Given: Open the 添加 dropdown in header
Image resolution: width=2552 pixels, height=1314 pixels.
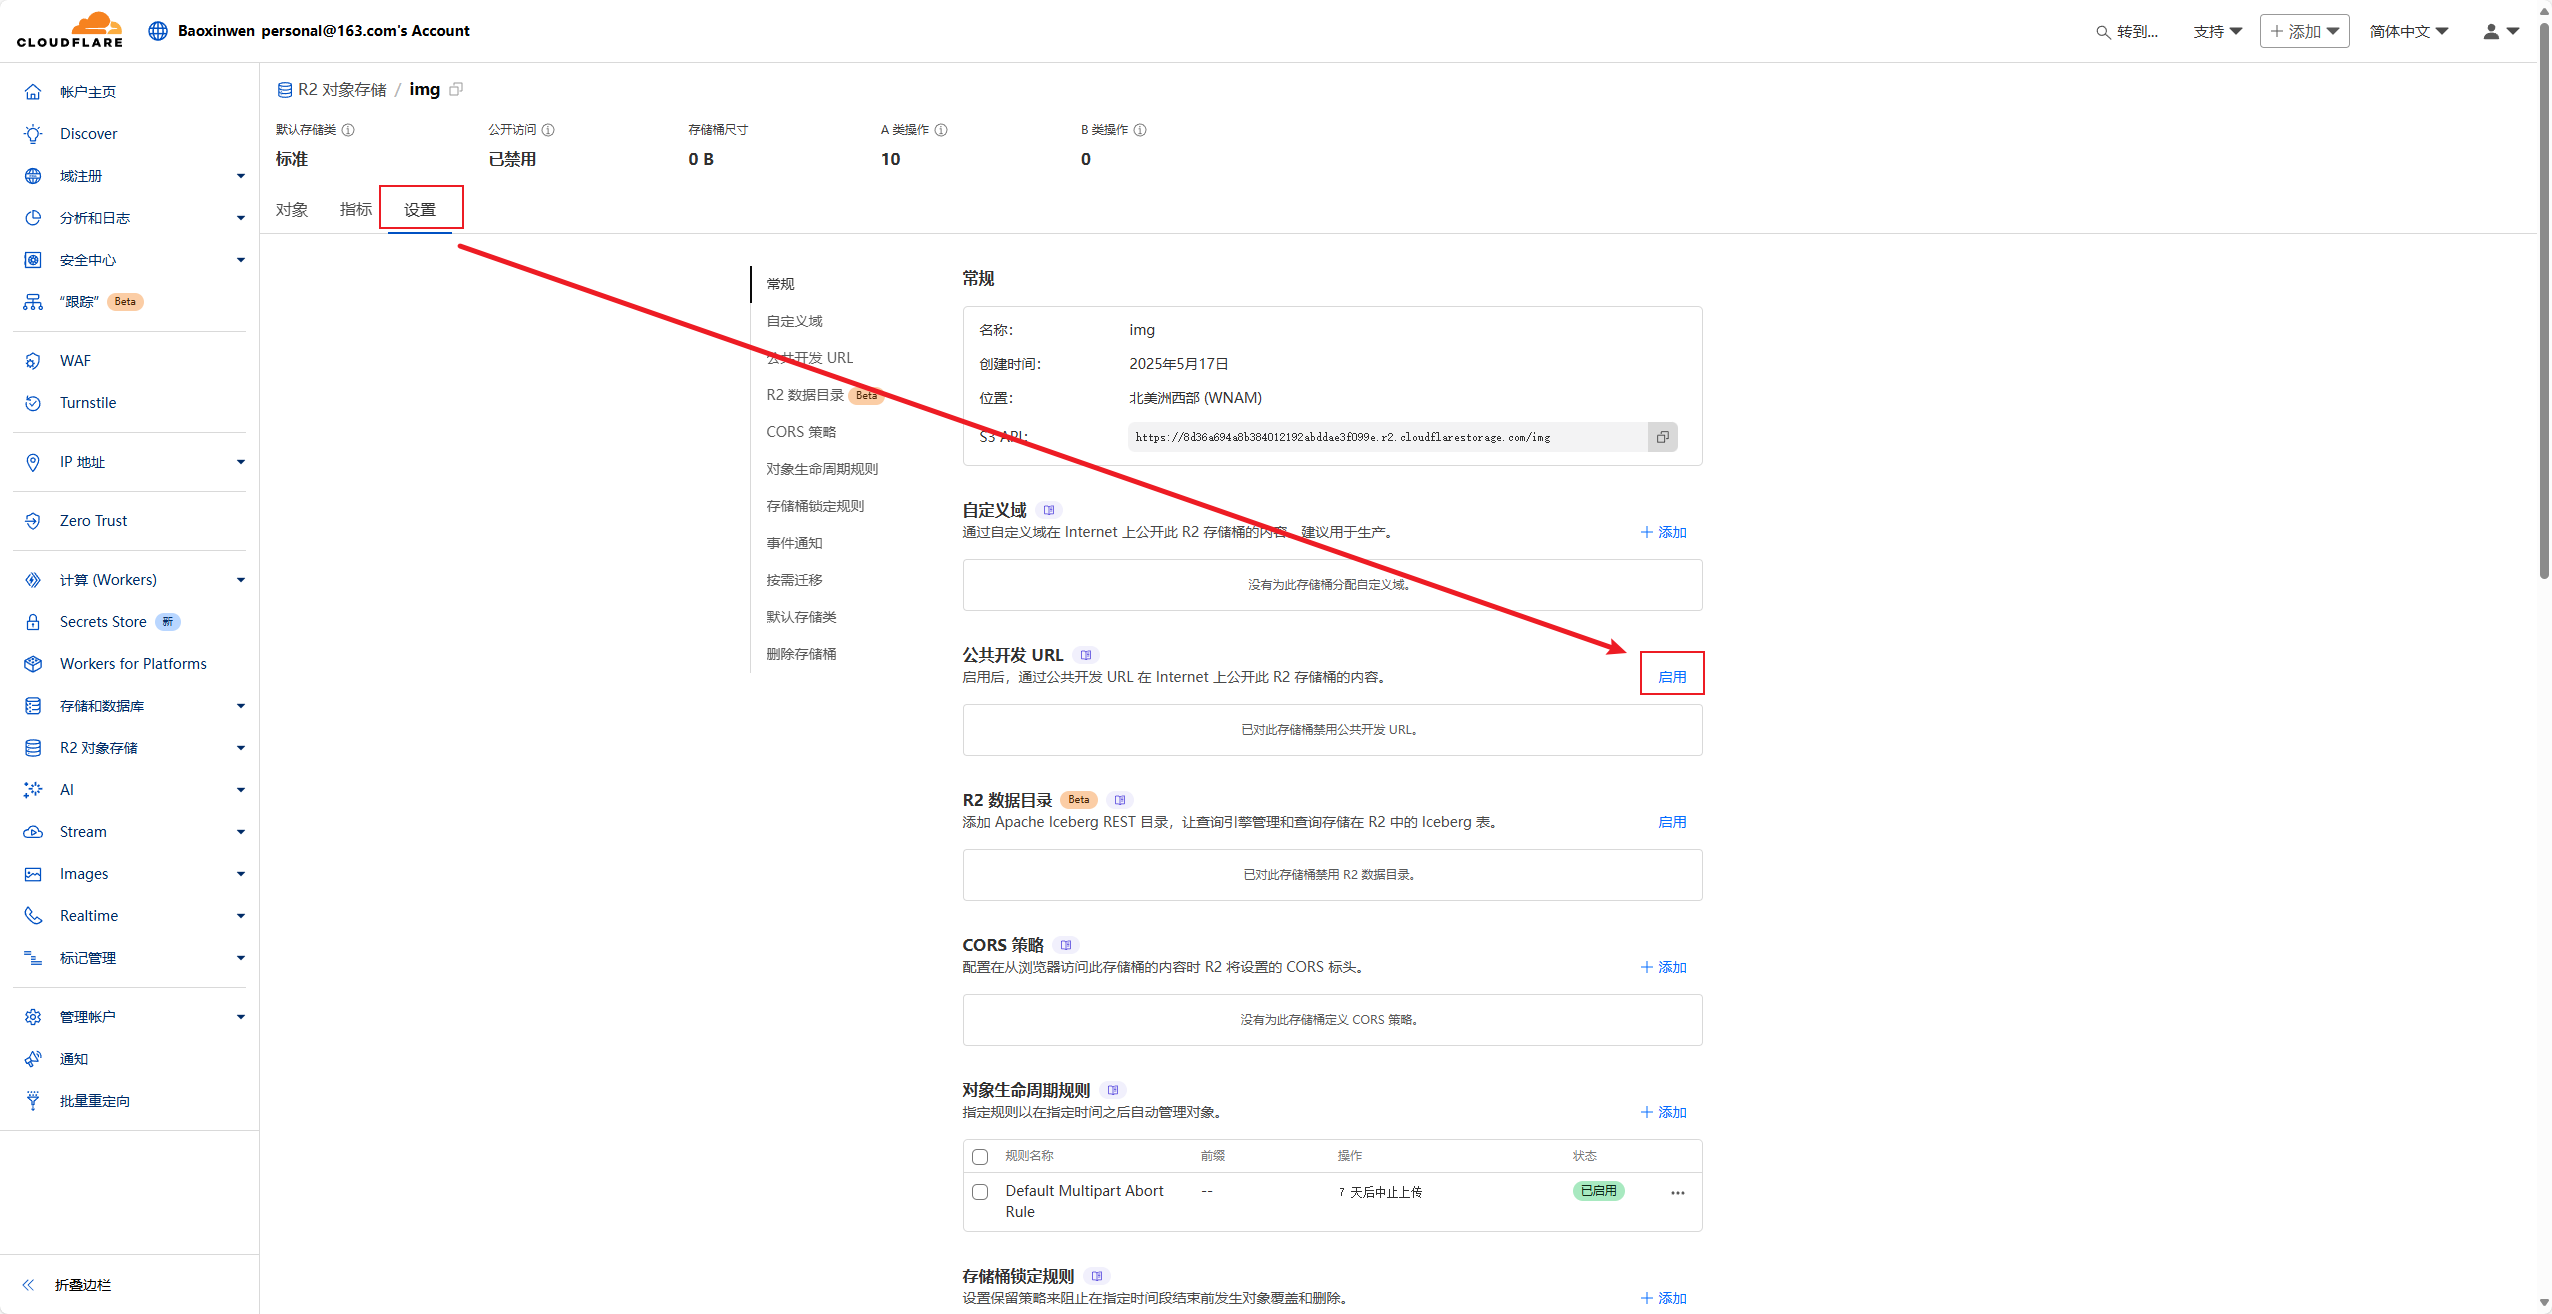Looking at the screenshot, I should point(2304,31).
